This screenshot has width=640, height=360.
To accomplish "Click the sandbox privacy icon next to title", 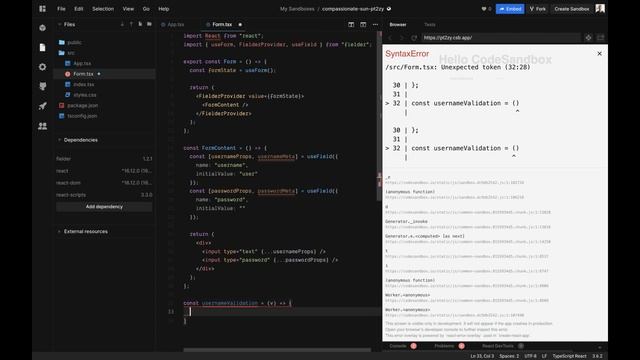I will [x=389, y=9].
